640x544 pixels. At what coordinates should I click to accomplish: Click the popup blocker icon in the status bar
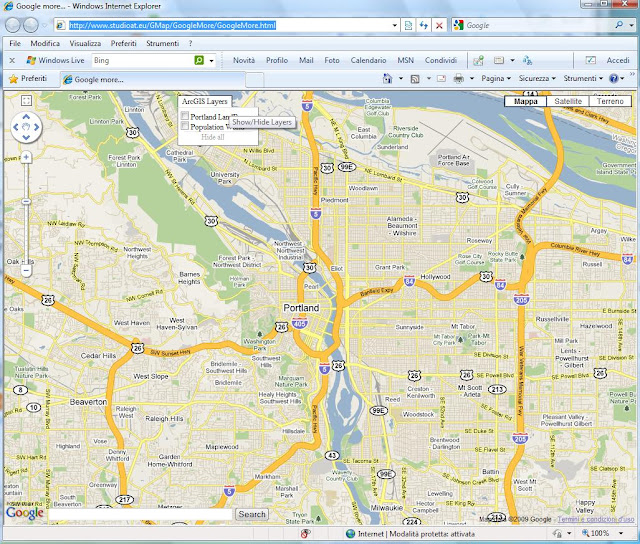pyautogui.click(x=305, y=533)
